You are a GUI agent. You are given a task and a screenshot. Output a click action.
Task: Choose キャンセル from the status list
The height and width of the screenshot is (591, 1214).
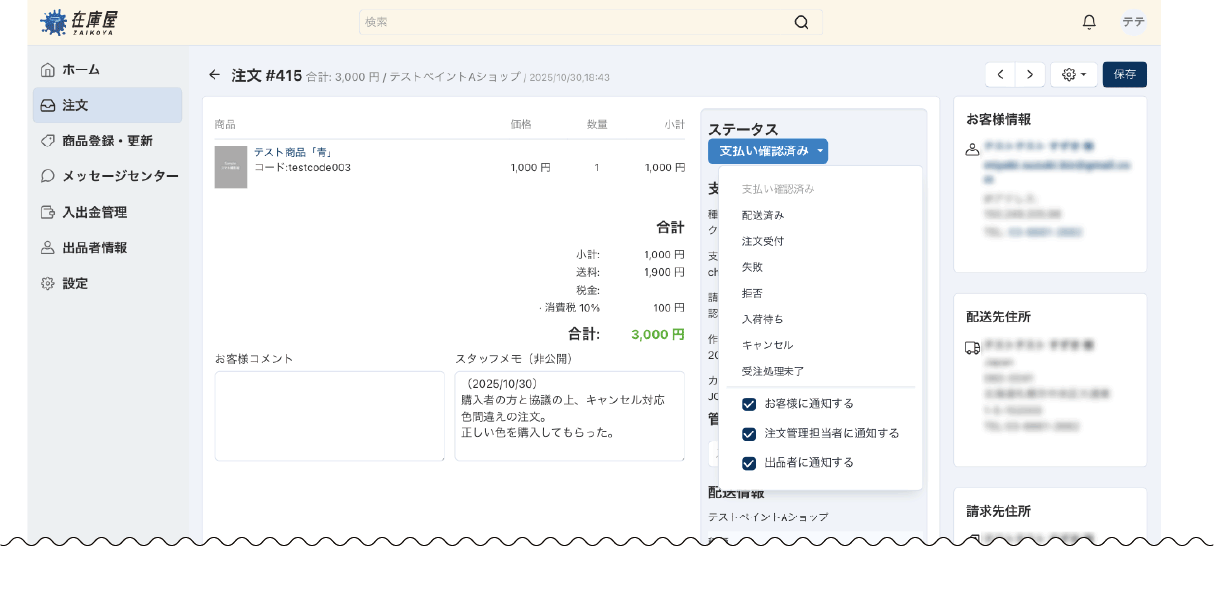coord(767,345)
